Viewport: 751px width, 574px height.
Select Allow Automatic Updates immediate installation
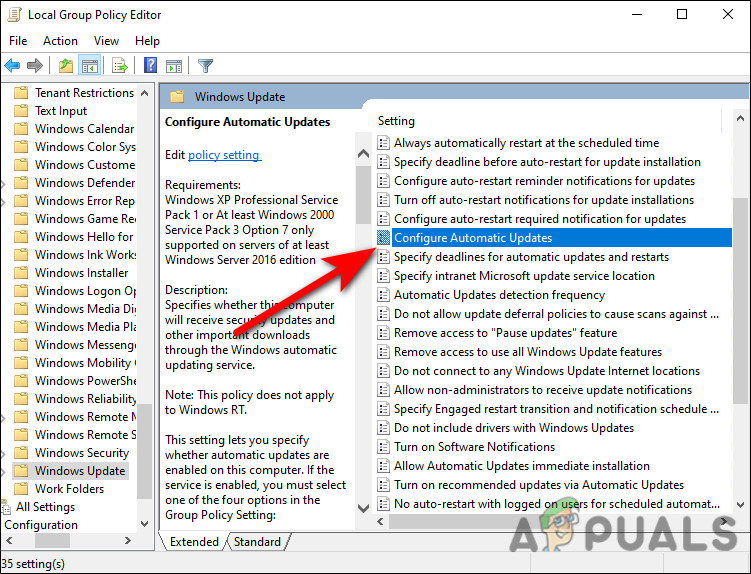tap(522, 466)
